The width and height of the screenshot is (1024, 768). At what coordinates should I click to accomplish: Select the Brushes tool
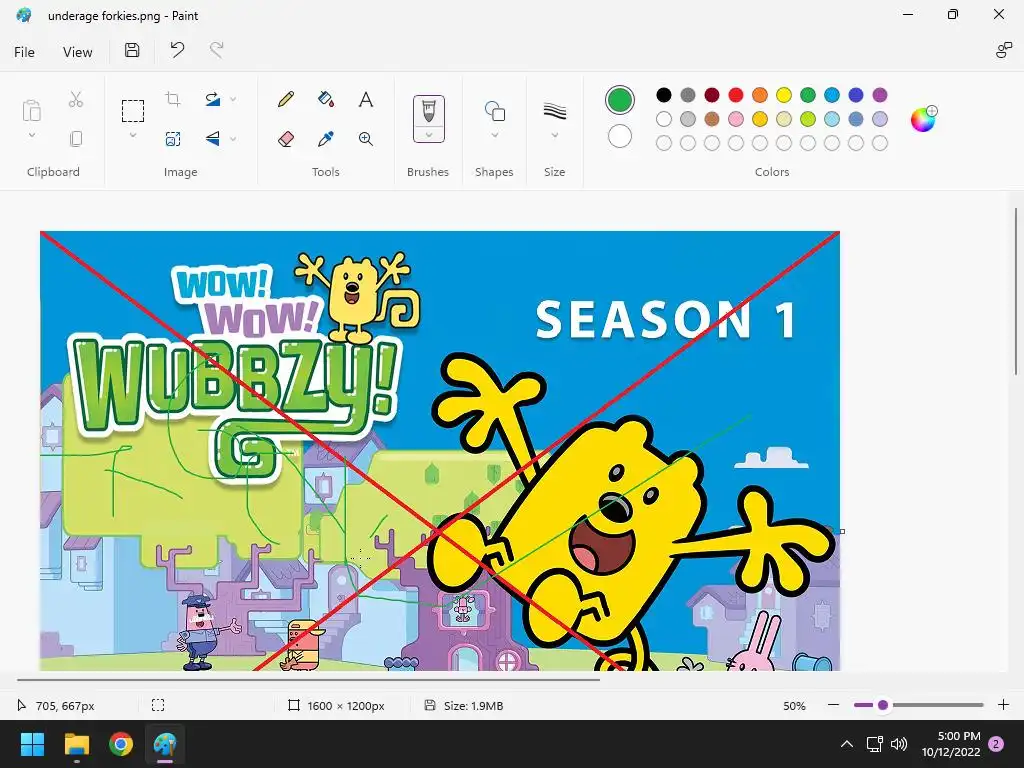[x=428, y=112]
